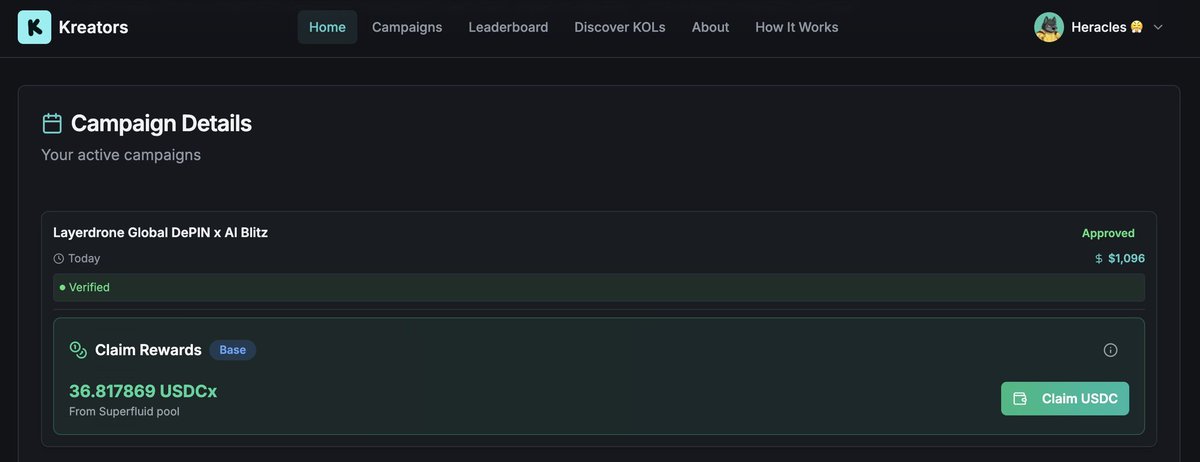Click the Today date label
The width and height of the screenshot is (1200, 462).
click(x=84, y=258)
